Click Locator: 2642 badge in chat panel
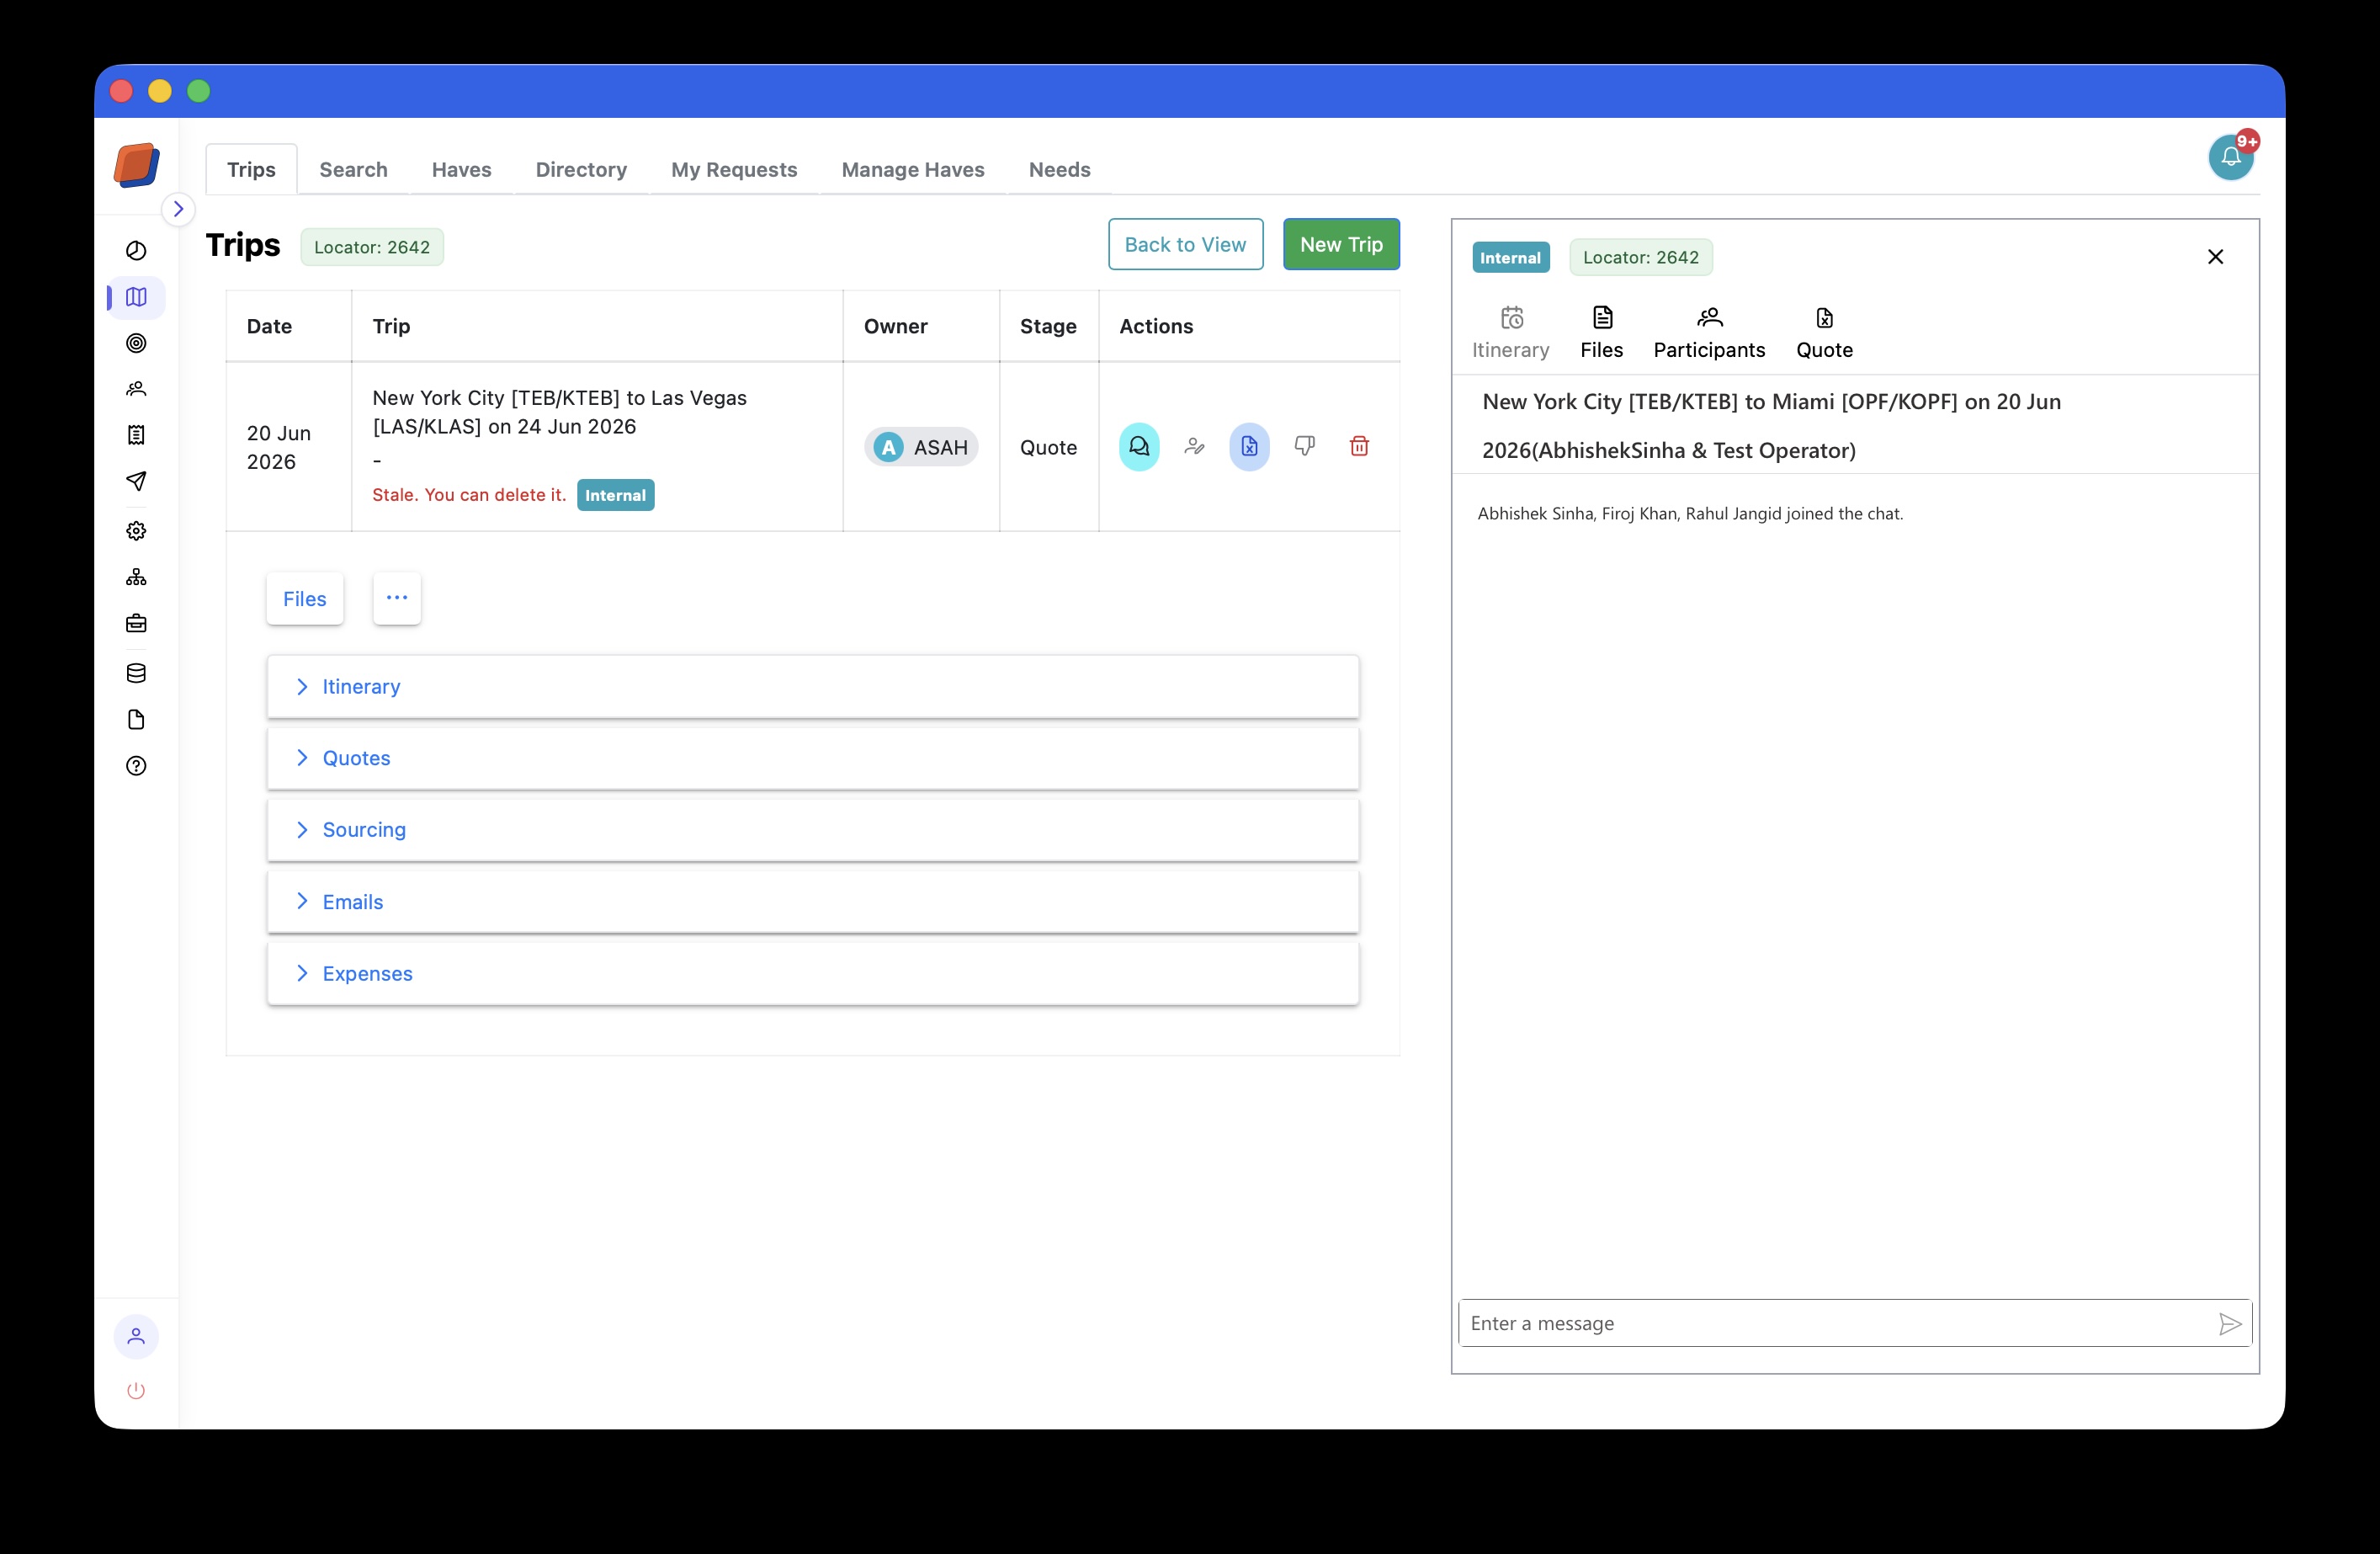This screenshot has height=1554, width=2380. point(1640,257)
